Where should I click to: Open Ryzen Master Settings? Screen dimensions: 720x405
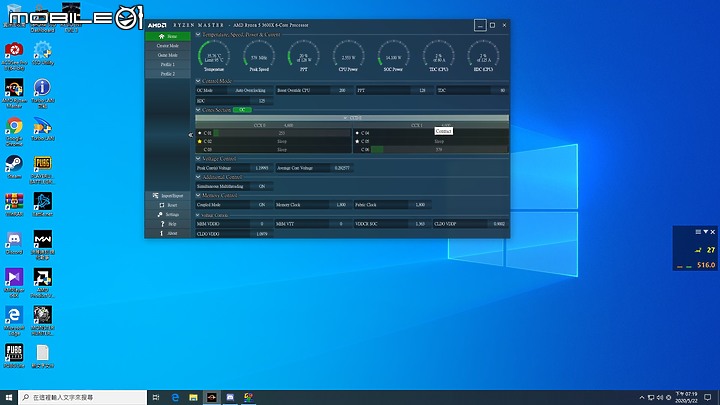click(168, 214)
